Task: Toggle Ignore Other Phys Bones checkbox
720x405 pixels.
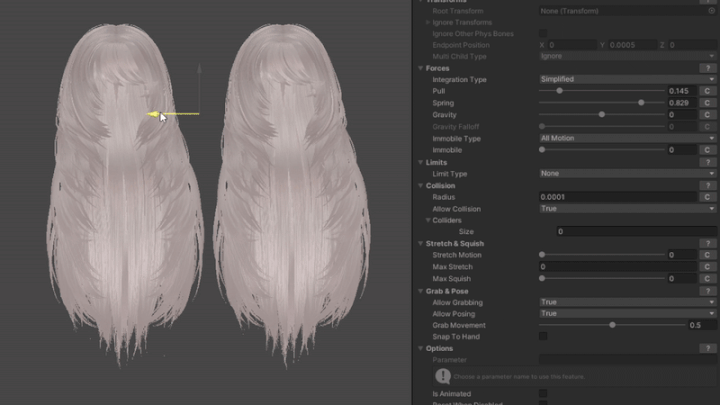Action: 544,33
